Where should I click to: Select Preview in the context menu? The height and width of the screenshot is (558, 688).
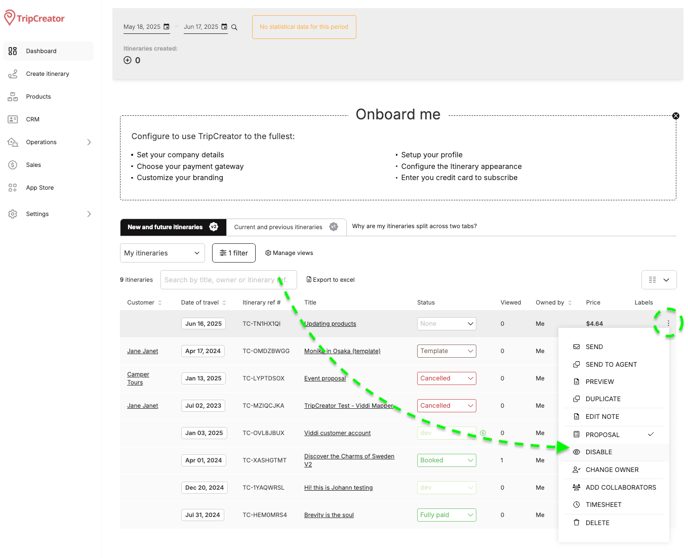599,382
